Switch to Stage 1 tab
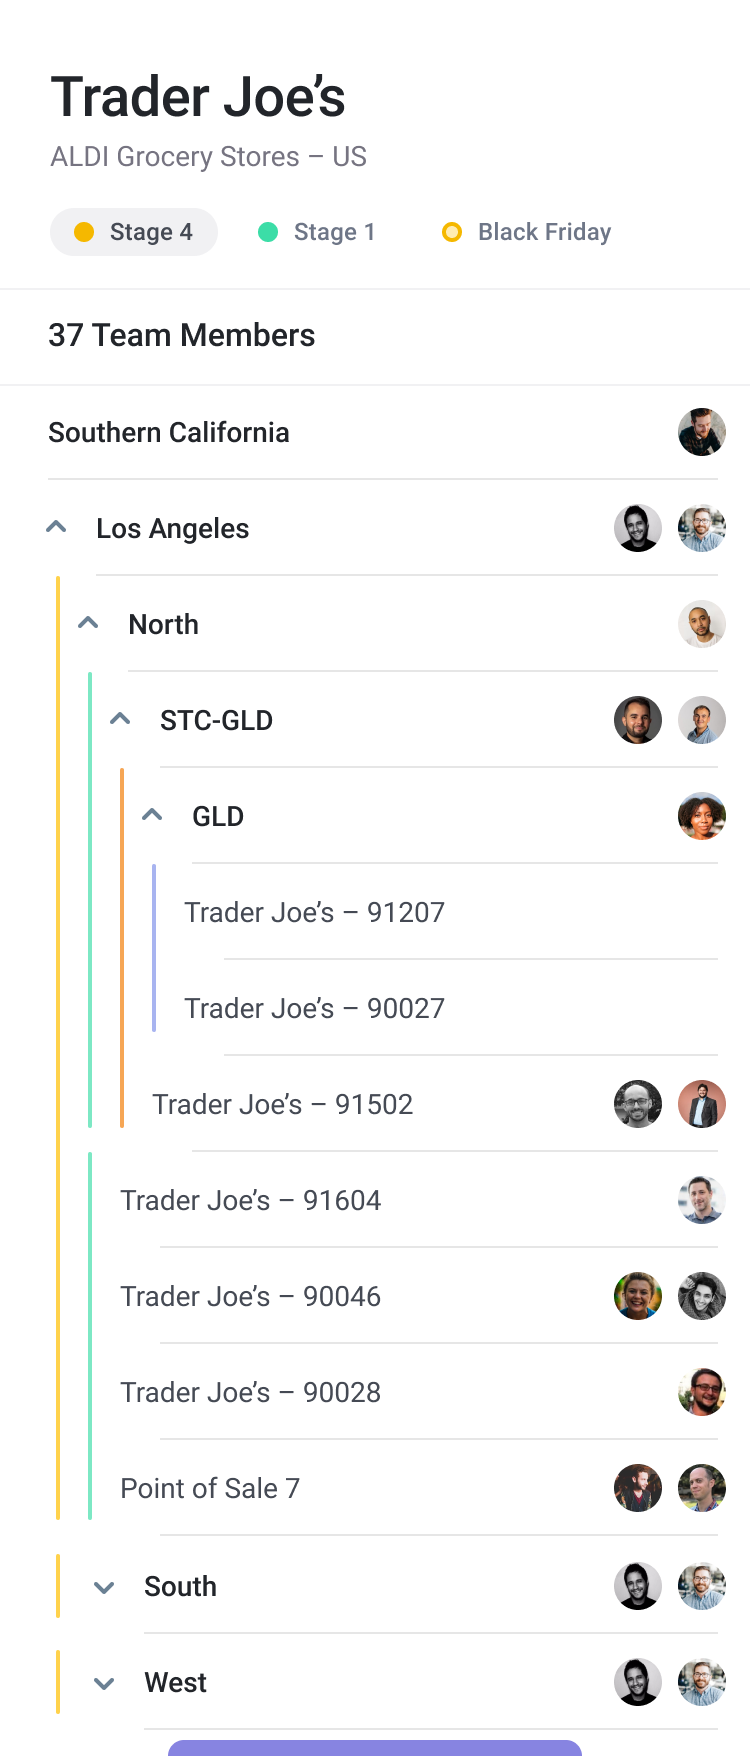This screenshot has height=1756, width=750. [317, 232]
